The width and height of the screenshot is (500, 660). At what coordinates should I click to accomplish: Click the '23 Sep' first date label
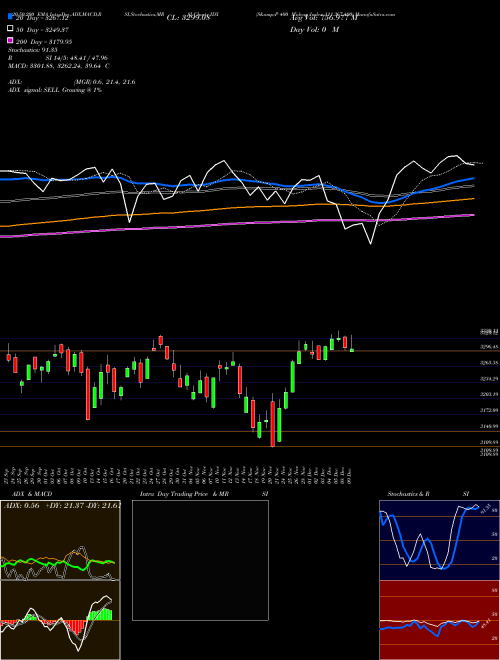(8, 475)
